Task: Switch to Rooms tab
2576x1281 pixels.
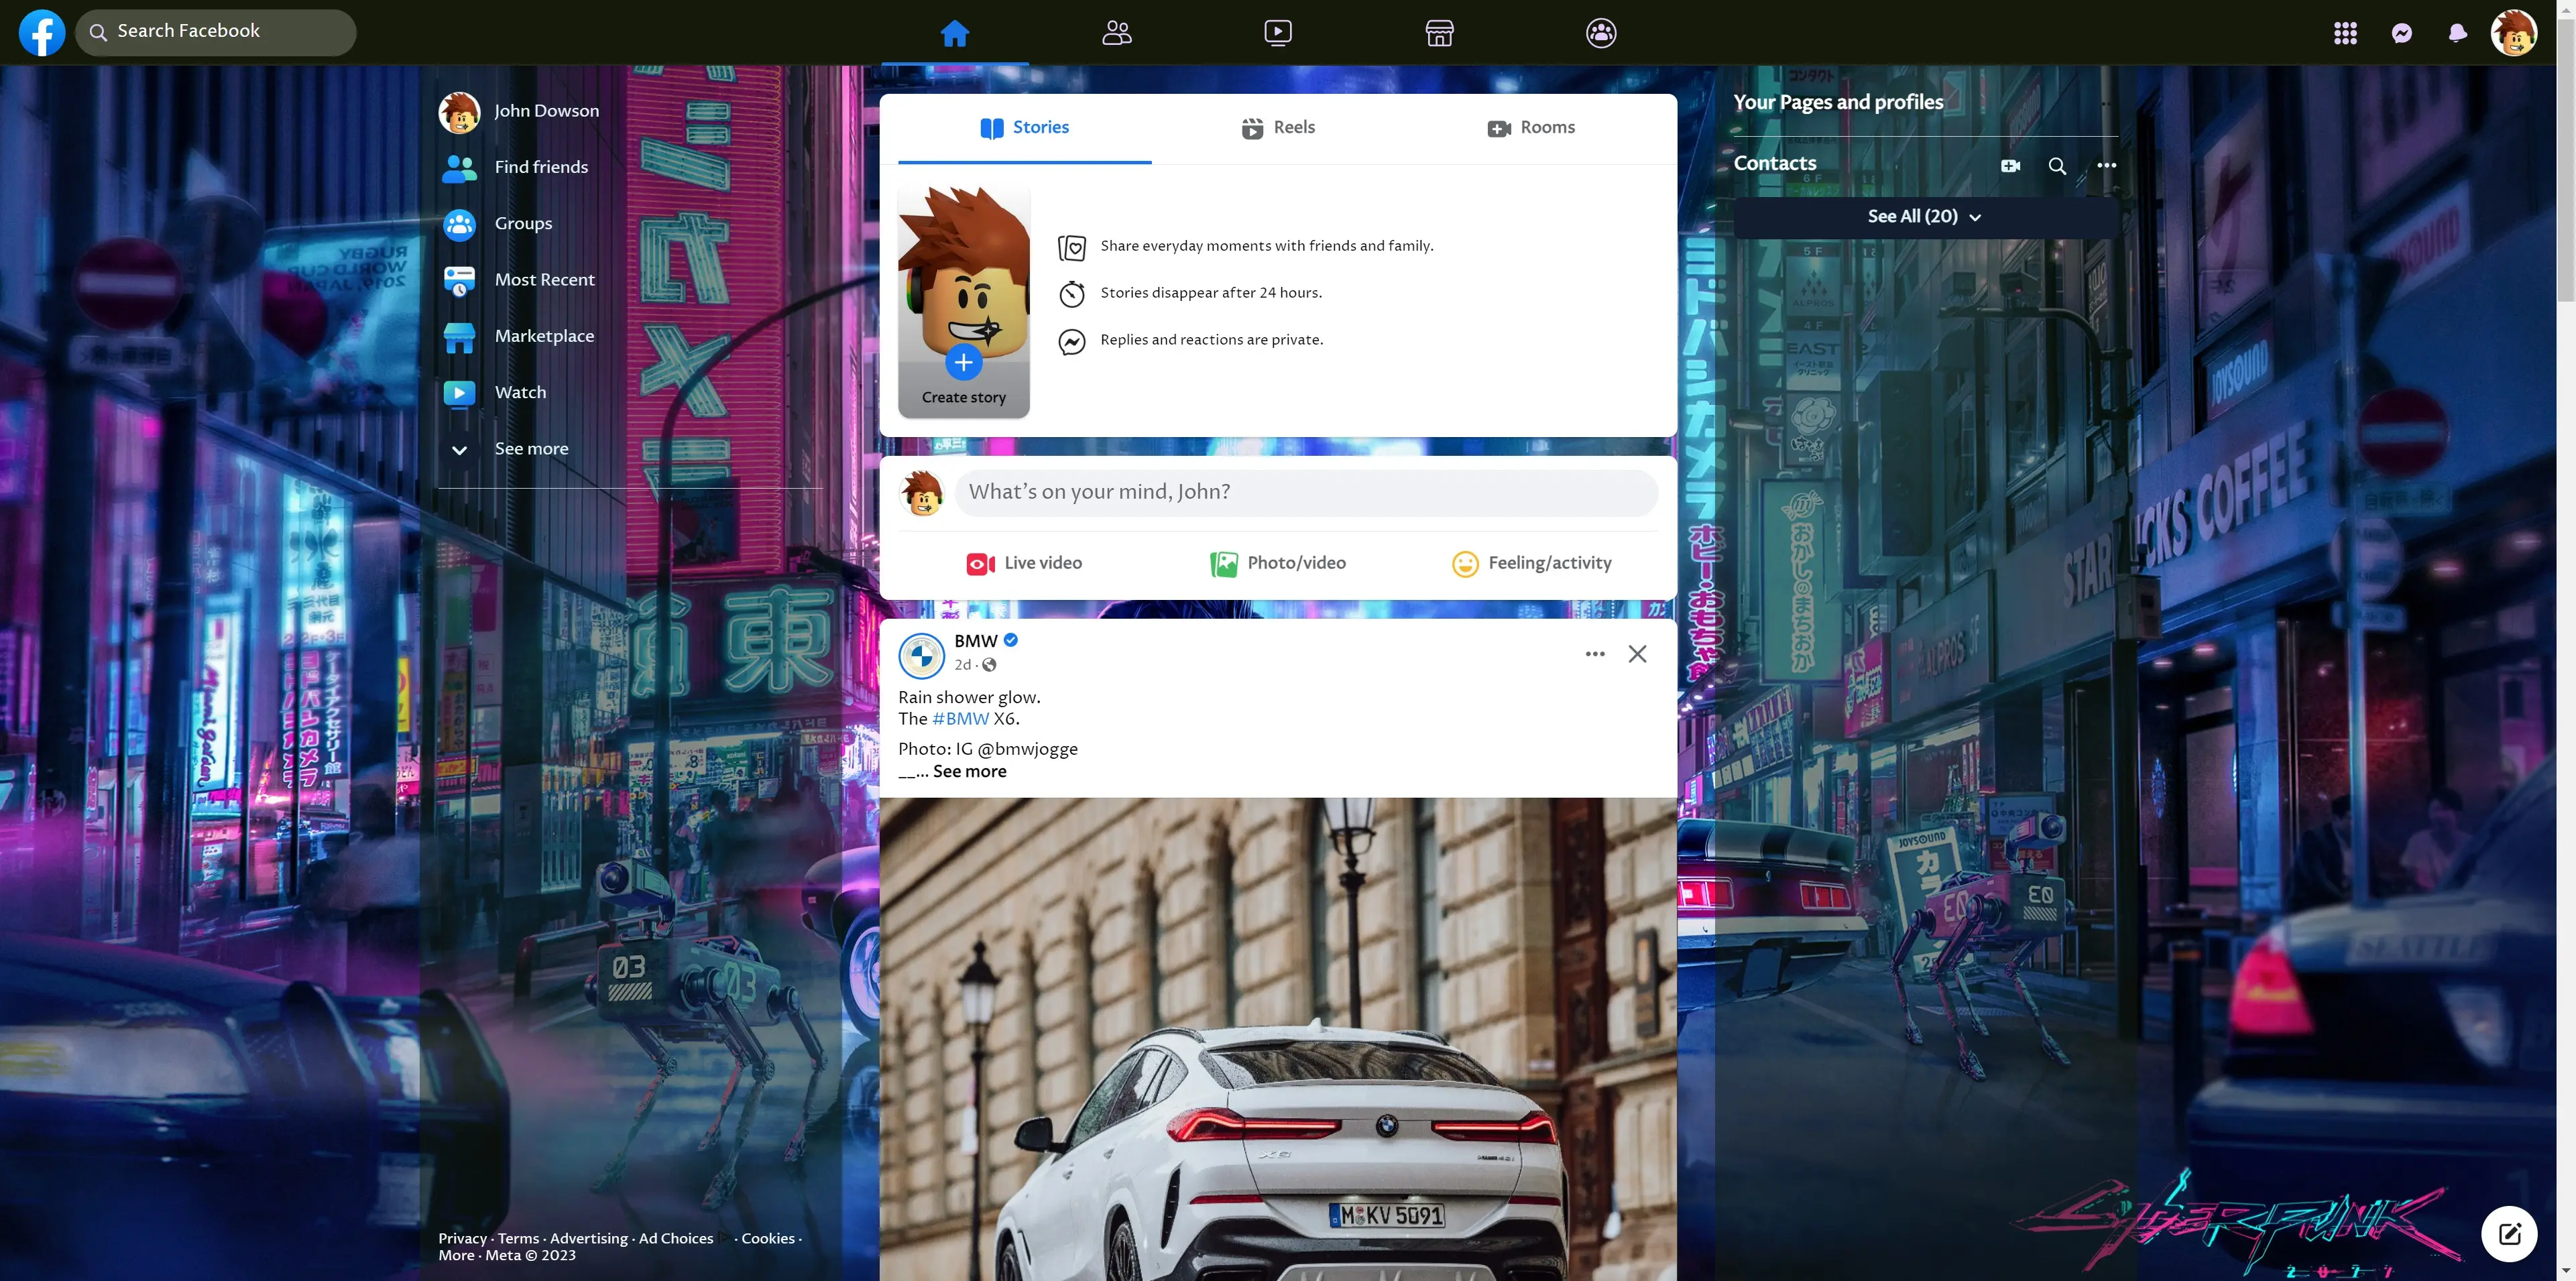Action: [x=1531, y=128]
